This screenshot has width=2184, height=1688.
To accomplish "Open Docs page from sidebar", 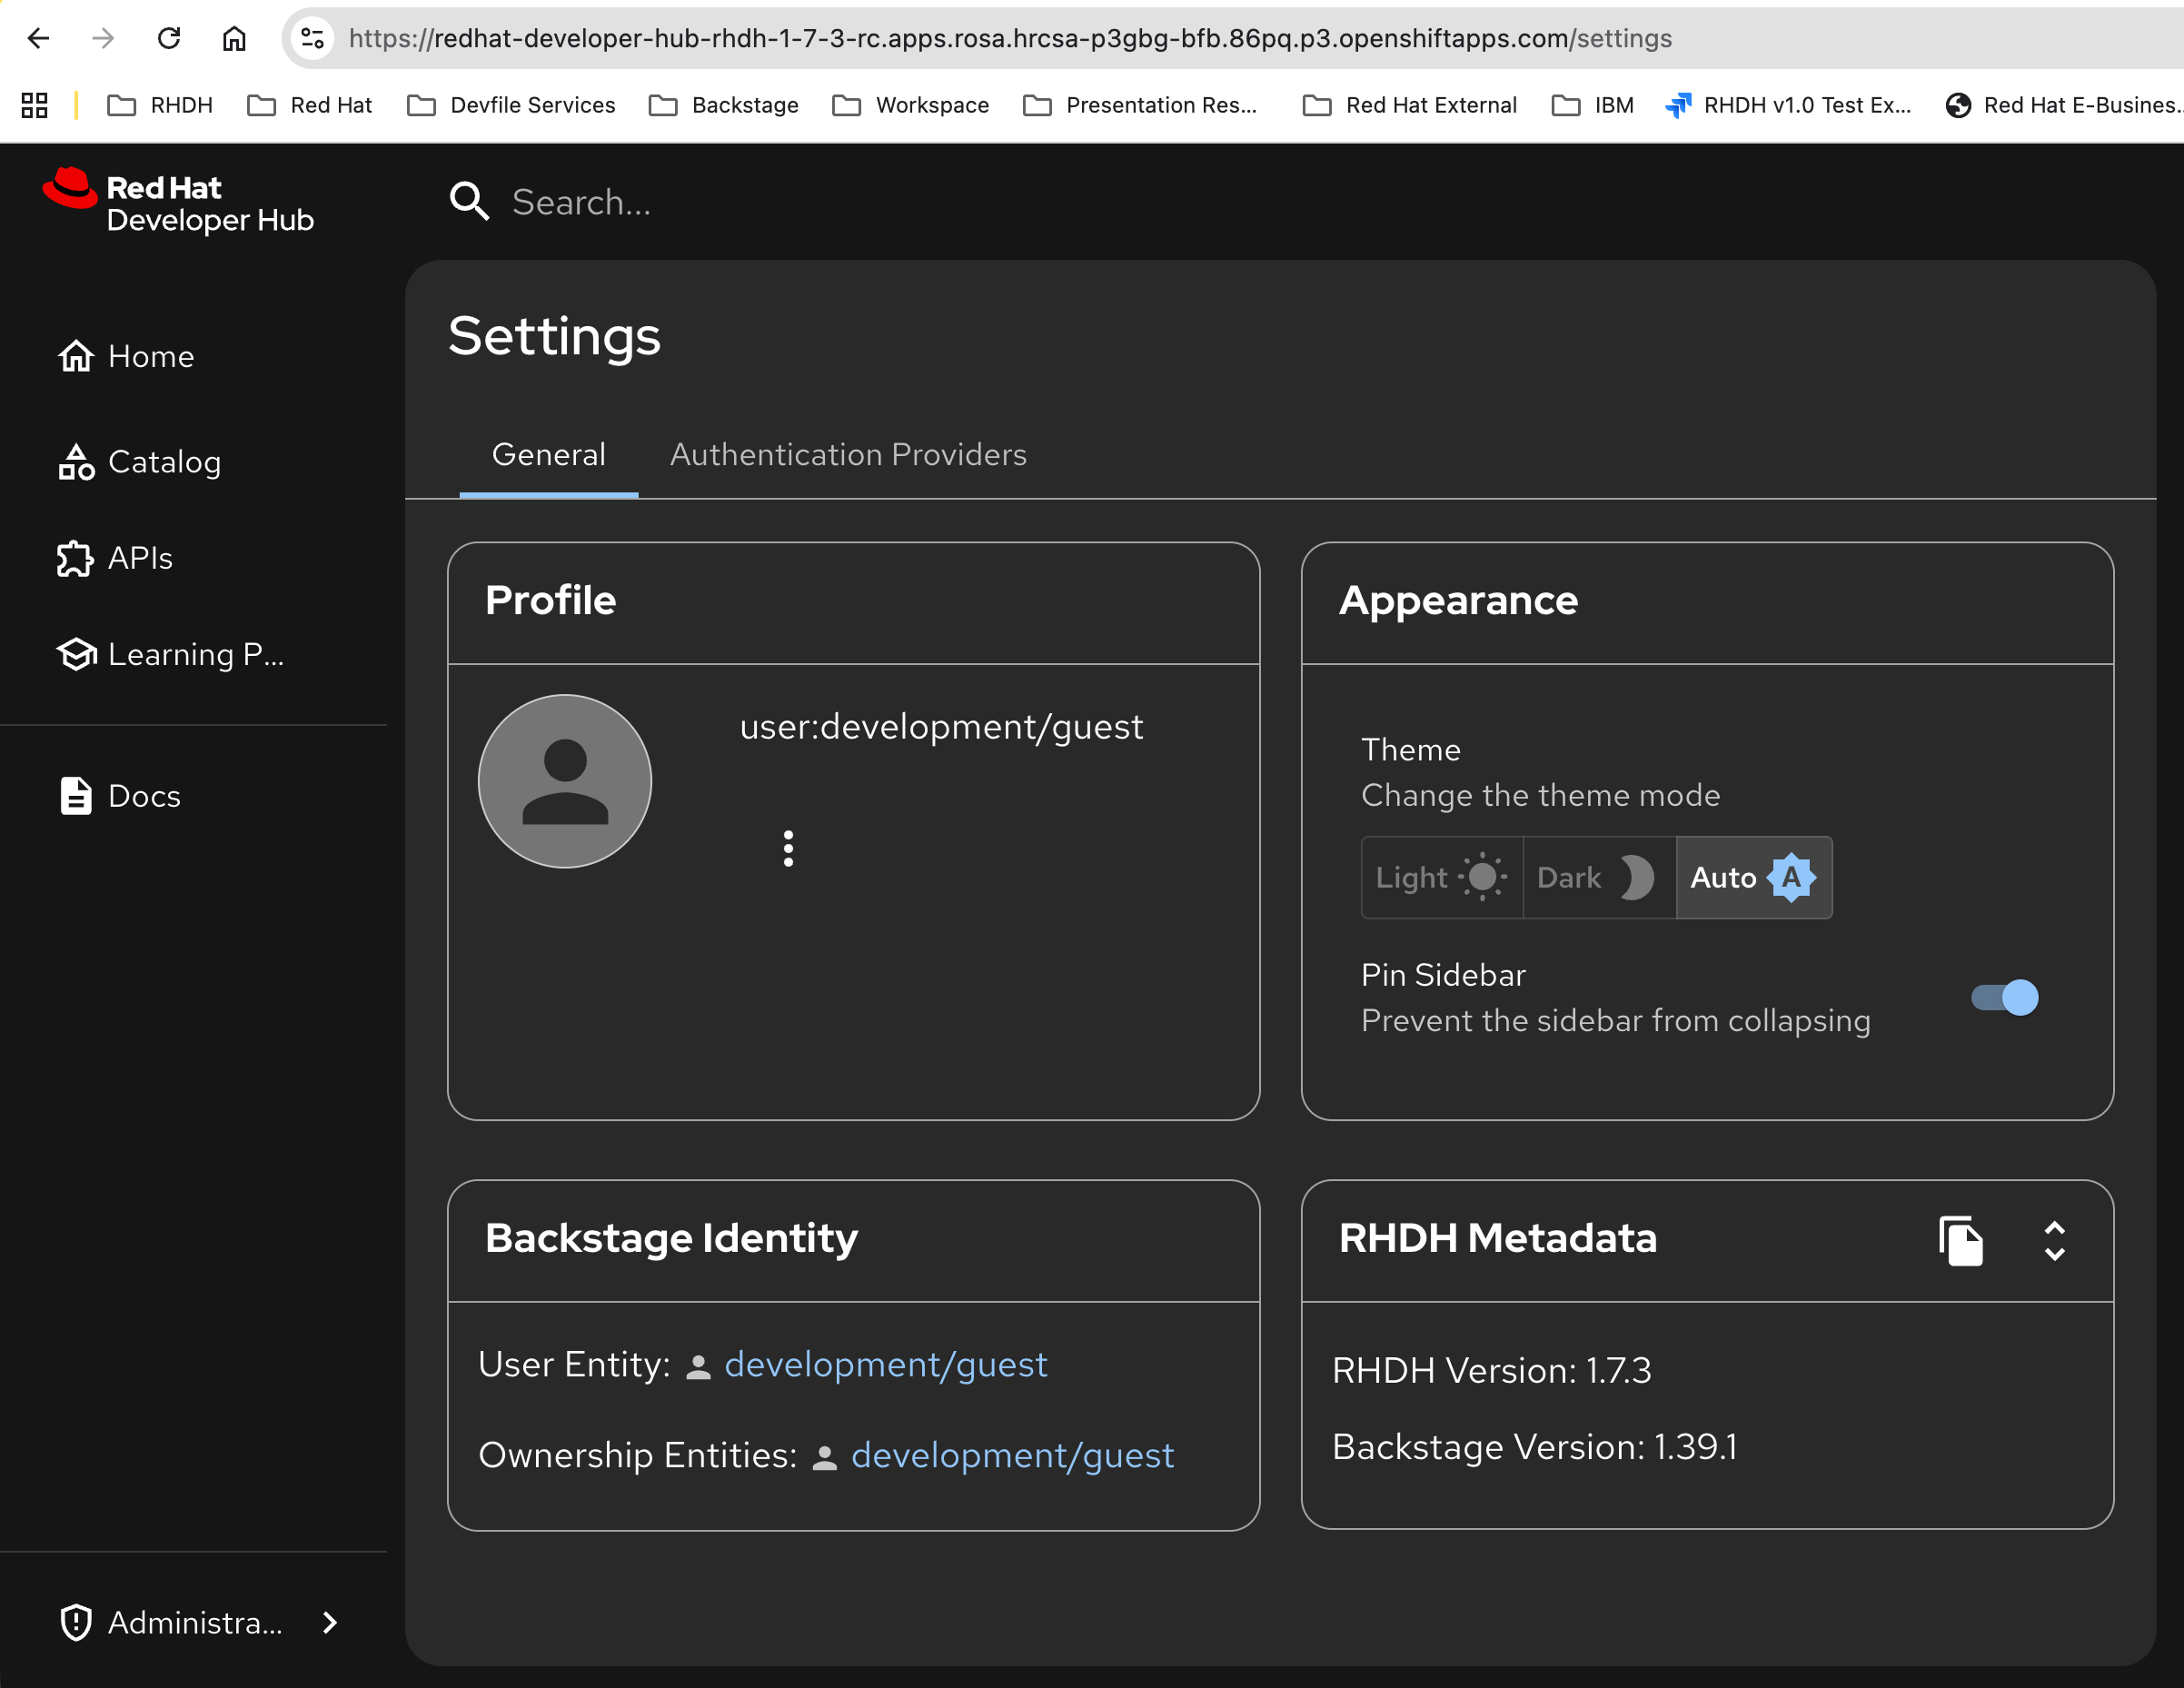I will pyautogui.click(x=144, y=796).
